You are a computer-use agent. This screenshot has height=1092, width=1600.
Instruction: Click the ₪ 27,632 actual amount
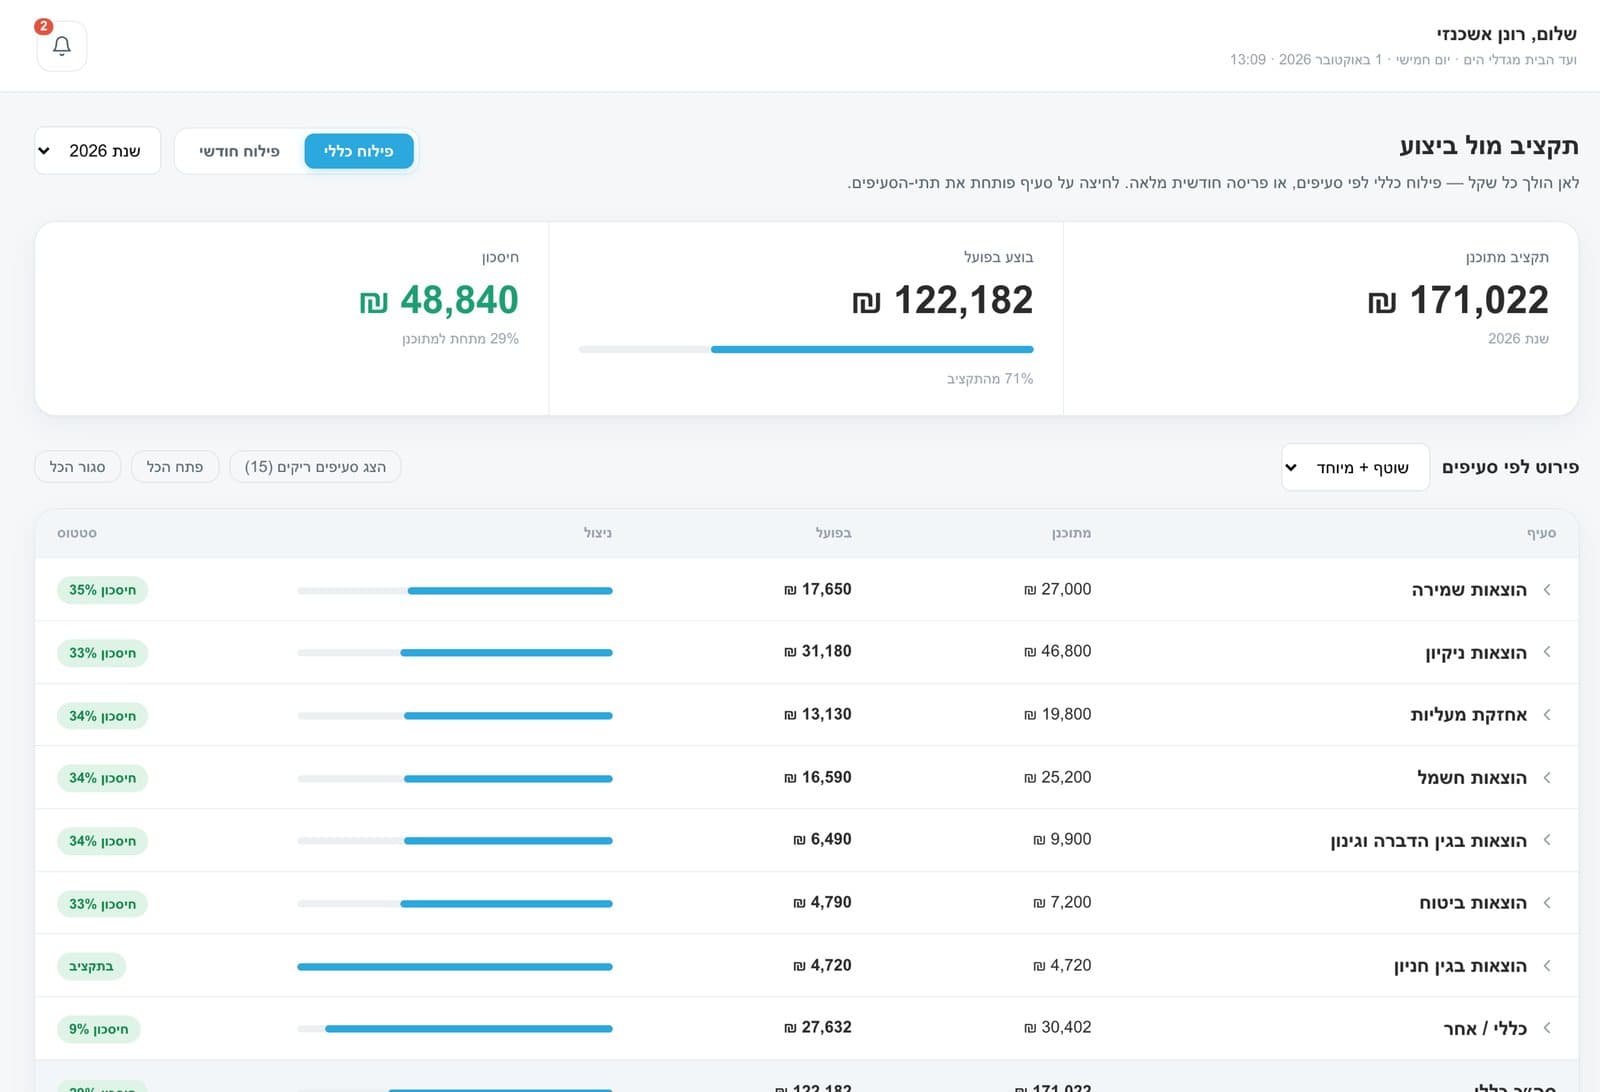click(x=818, y=1027)
